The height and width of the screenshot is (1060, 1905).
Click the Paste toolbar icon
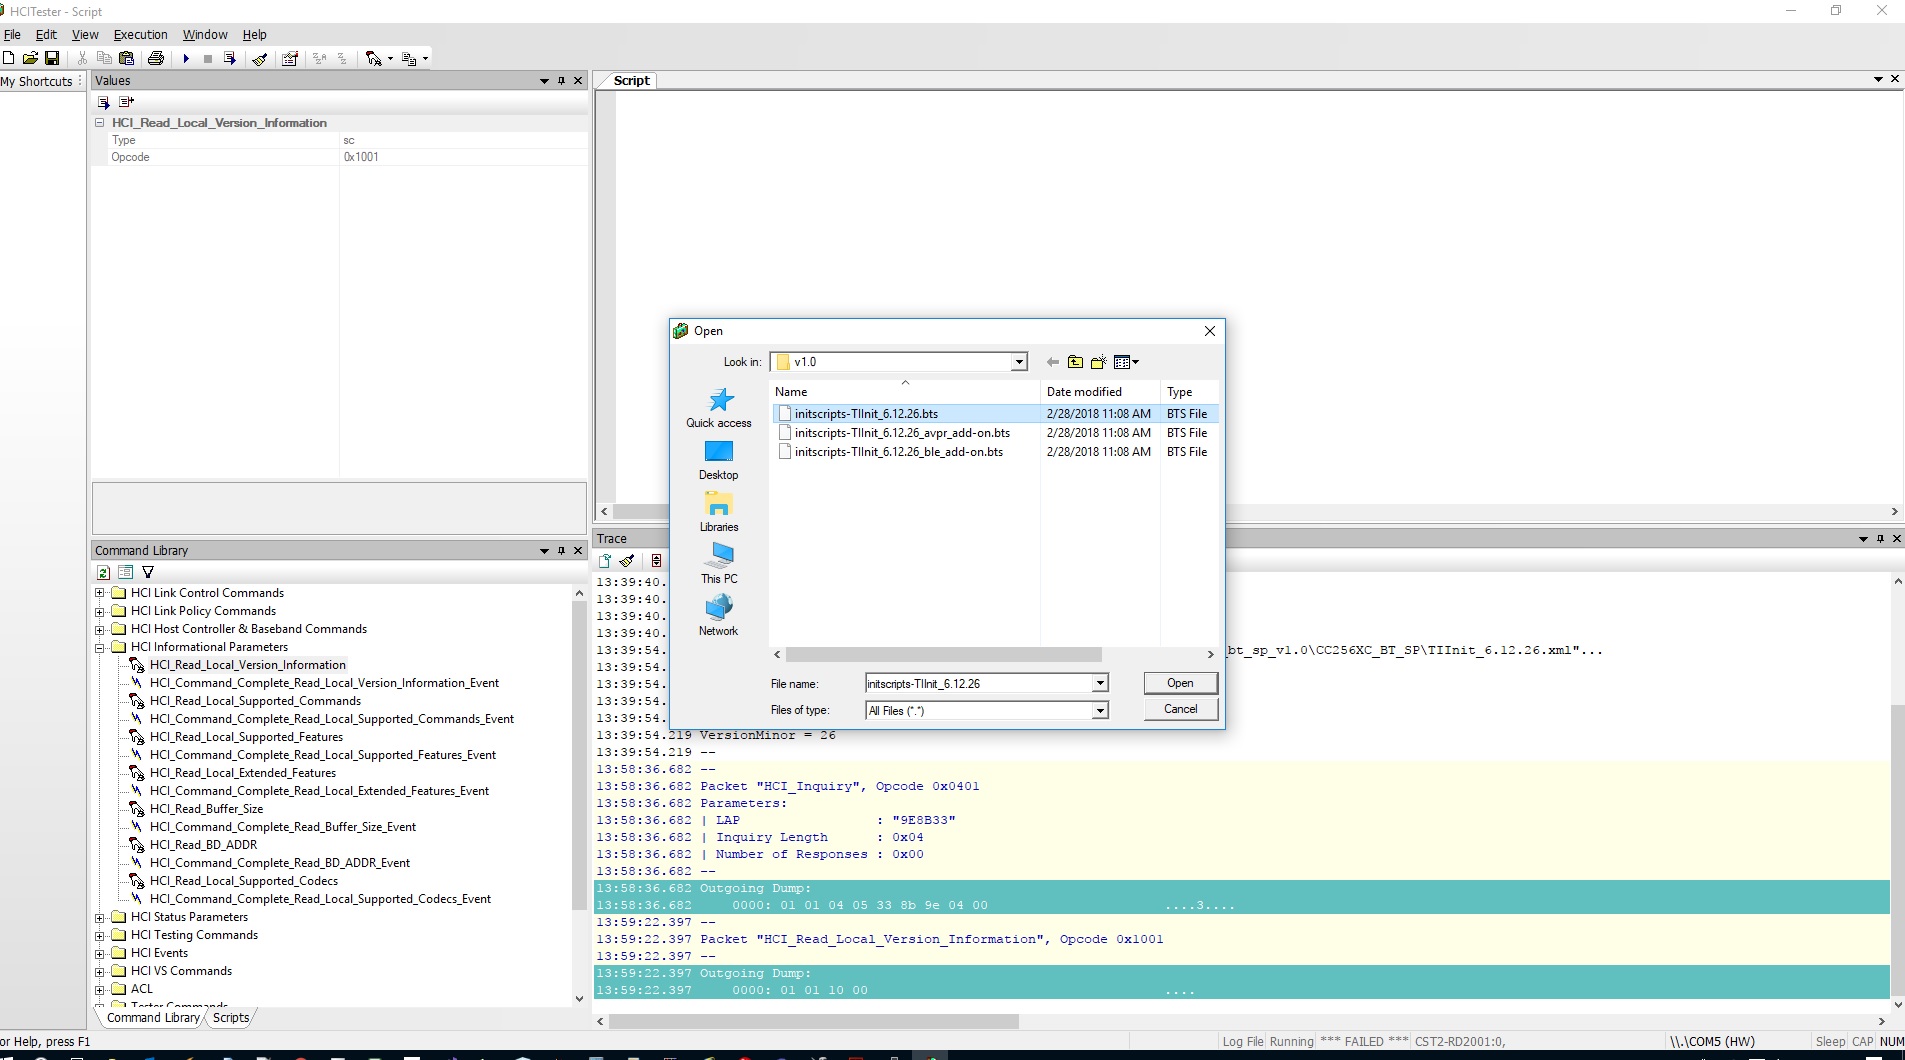[x=126, y=58]
